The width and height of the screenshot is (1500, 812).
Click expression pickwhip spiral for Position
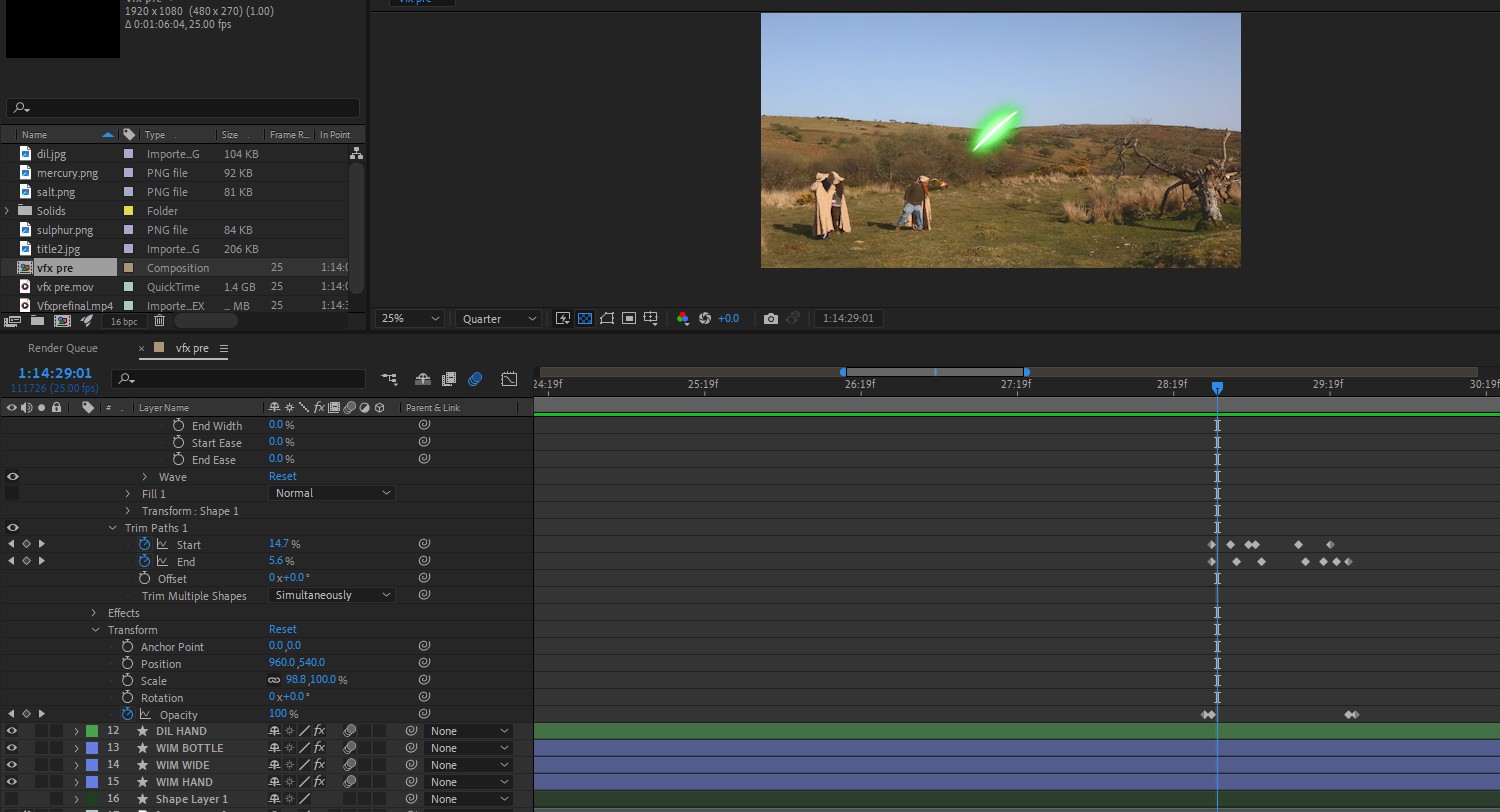[424, 663]
